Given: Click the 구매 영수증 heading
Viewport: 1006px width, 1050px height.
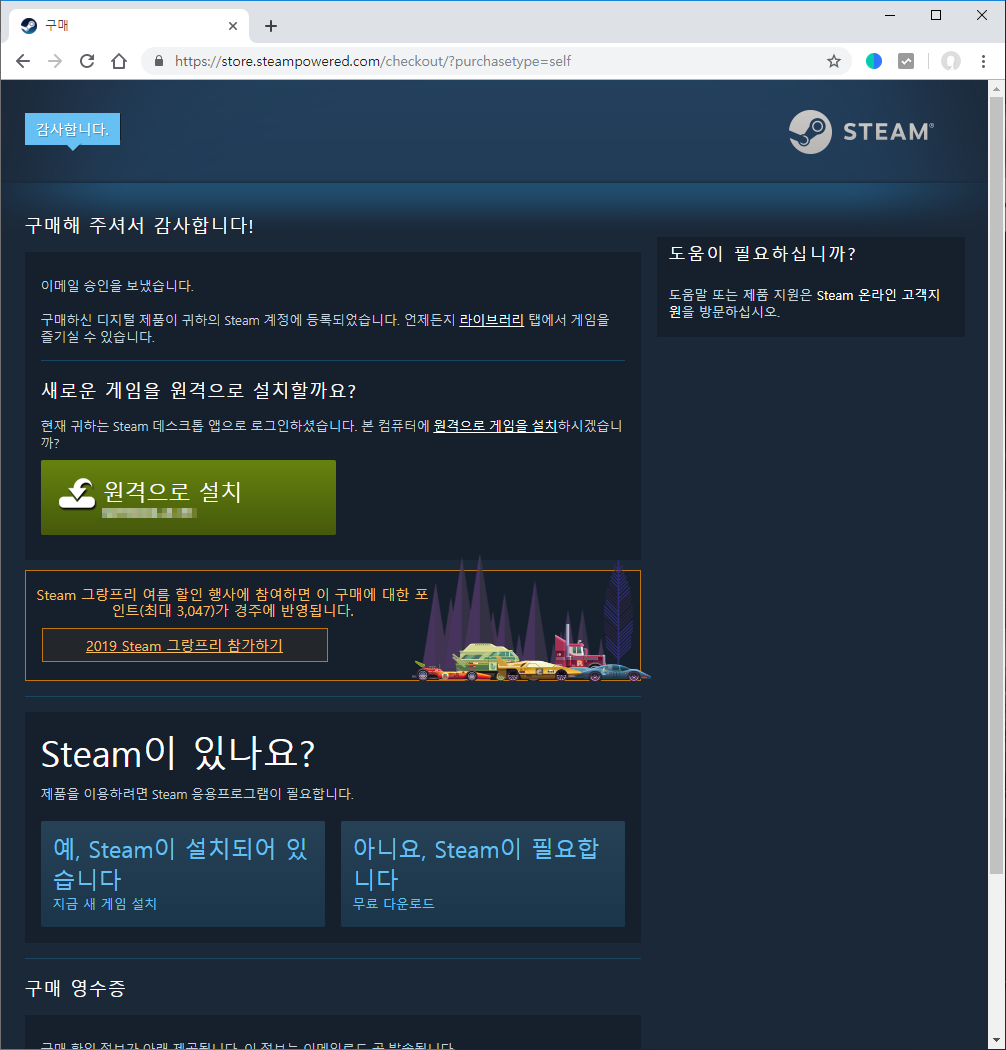Looking at the screenshot, I should 75,988.
